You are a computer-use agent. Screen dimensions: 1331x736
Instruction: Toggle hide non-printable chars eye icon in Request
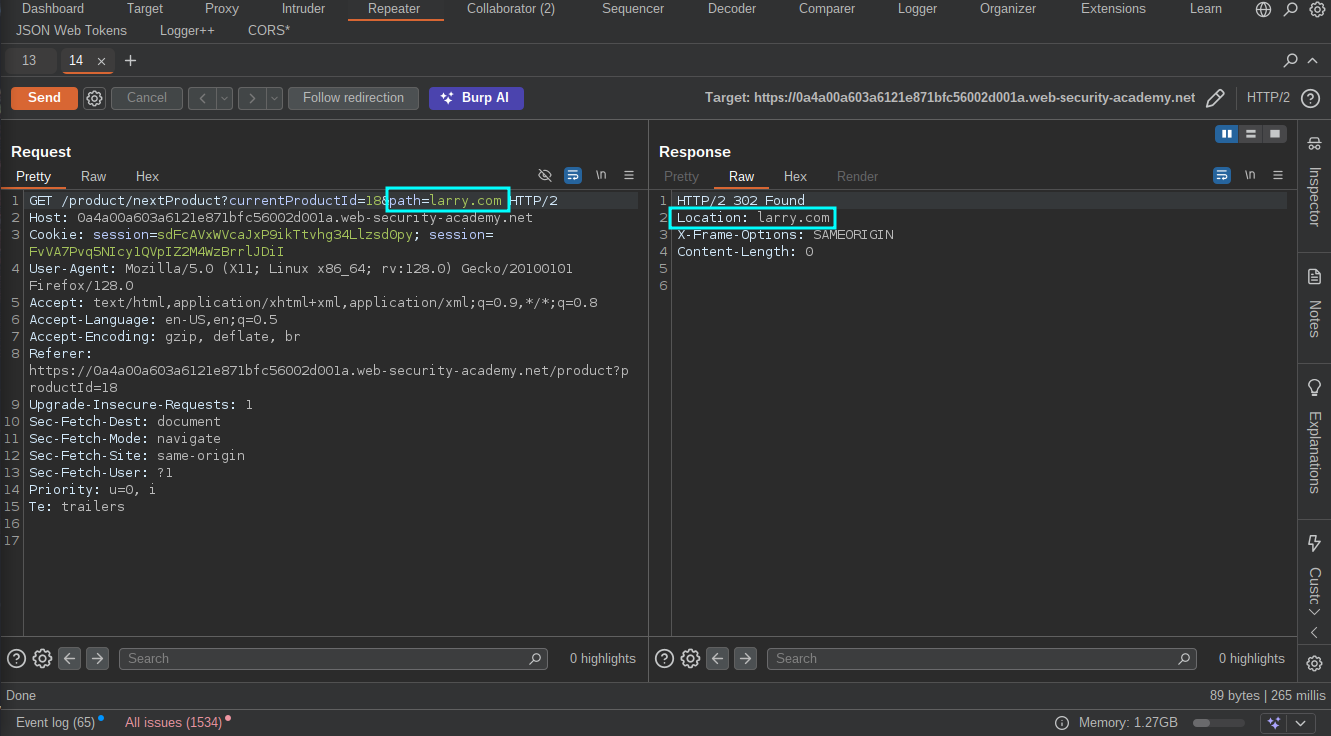(x=545, y=175)
